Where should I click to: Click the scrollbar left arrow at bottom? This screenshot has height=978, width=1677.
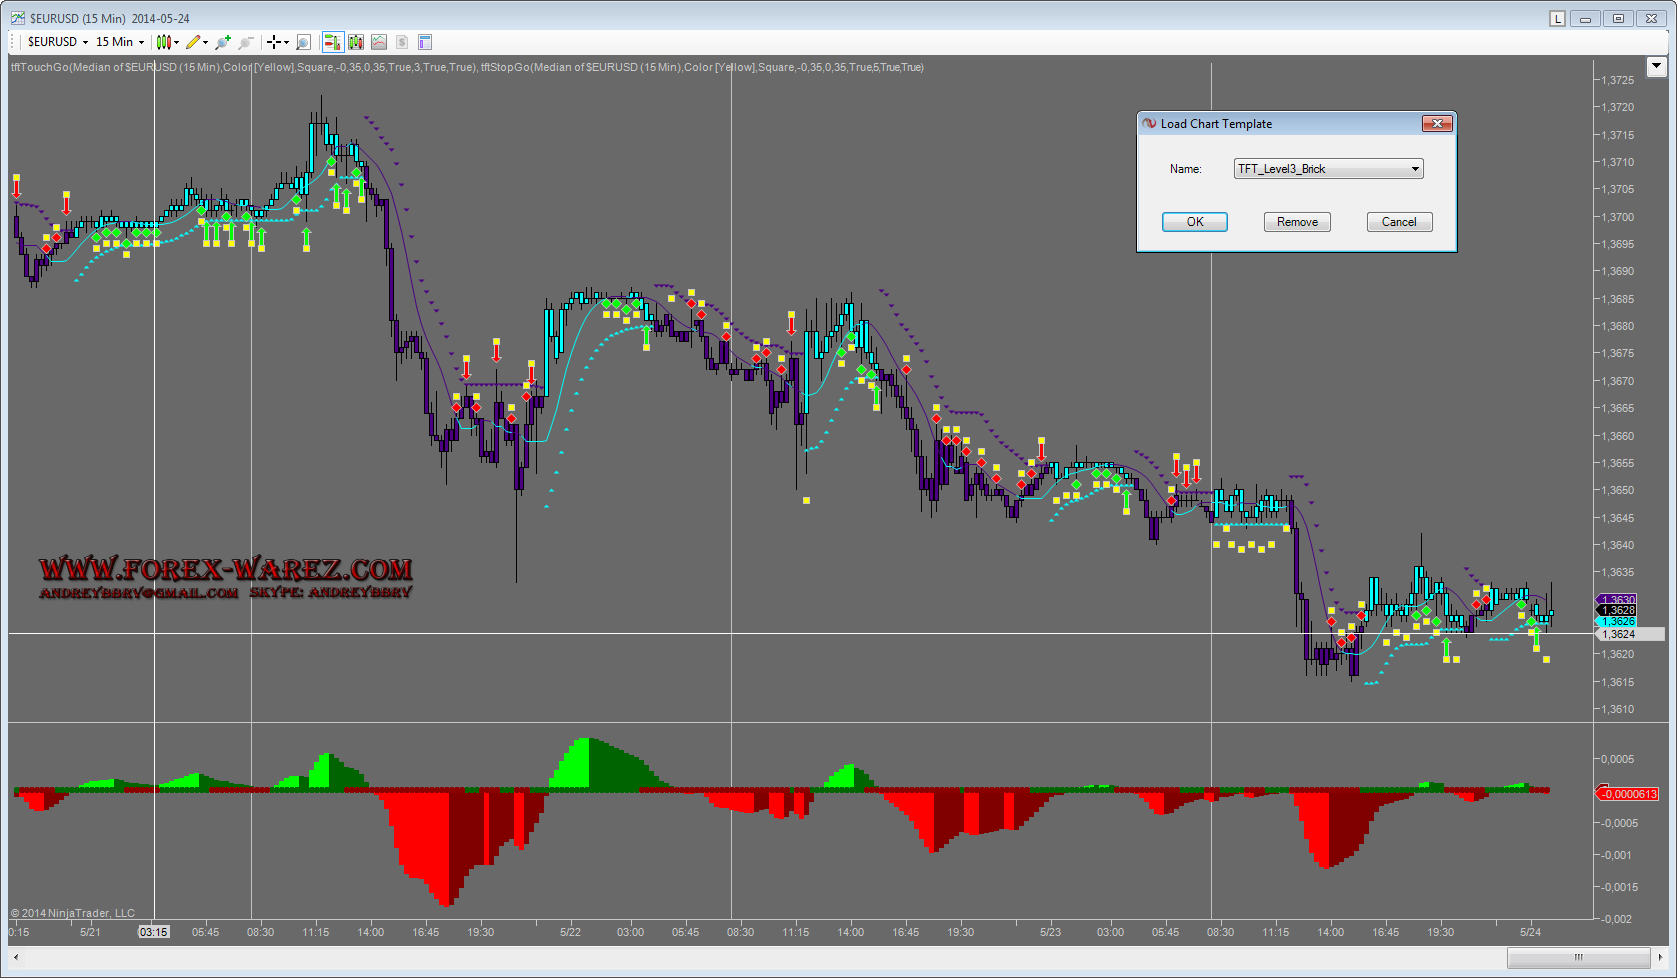click(x=16, y=957)
